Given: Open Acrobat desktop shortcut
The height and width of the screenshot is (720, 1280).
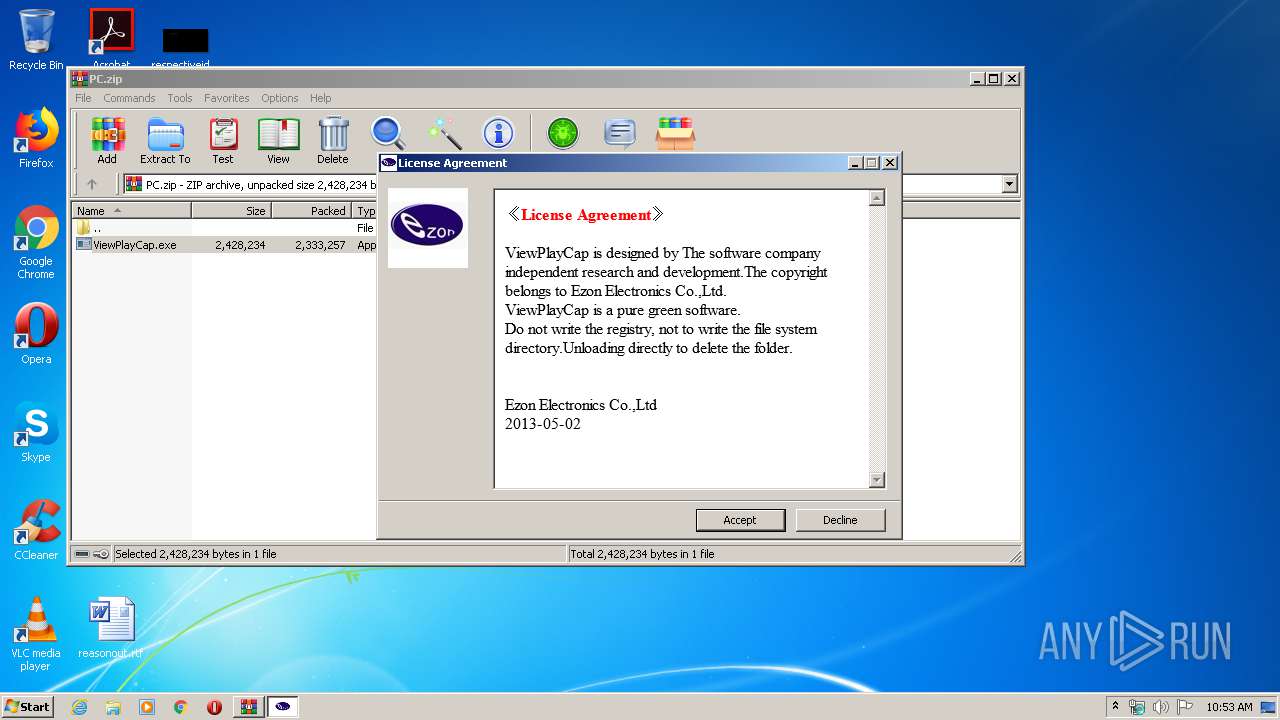Looking at the screenshot, I should coord(112,38).
